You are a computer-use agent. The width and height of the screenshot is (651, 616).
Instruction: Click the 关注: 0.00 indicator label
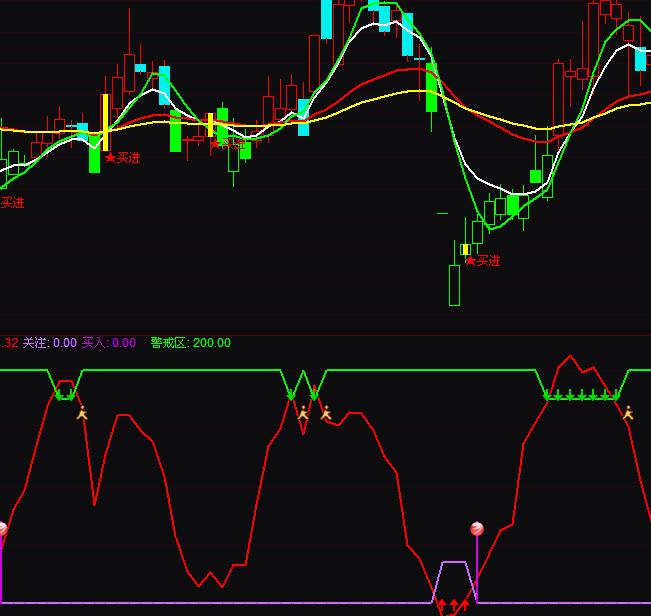(49, 343)
